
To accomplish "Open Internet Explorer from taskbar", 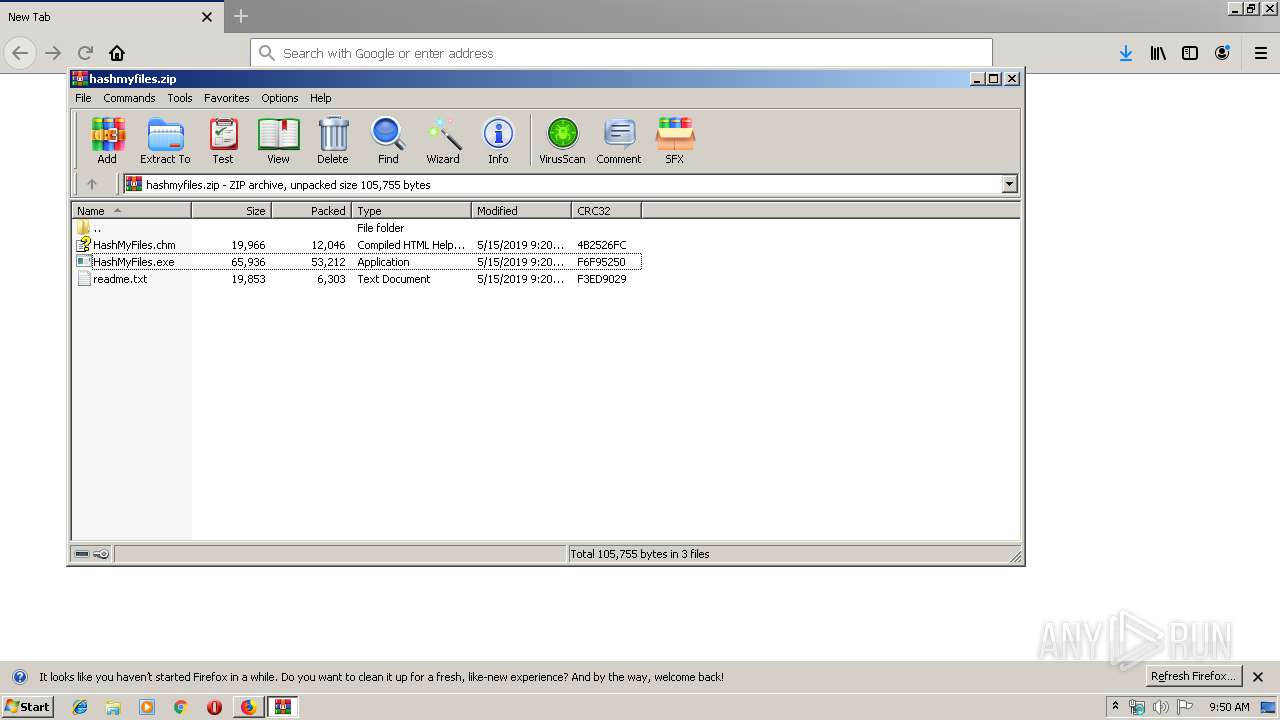I will pos(80,707).
